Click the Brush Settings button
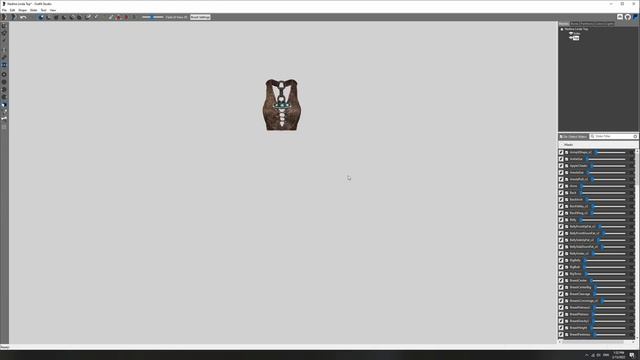 click(200, 17)
